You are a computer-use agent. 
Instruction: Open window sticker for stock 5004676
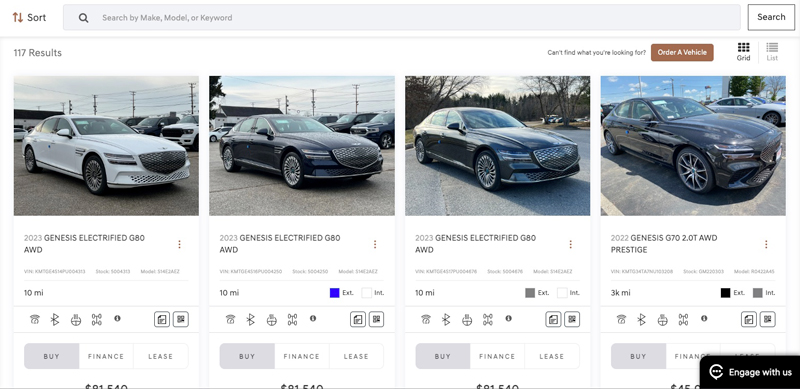pos(553,319)
